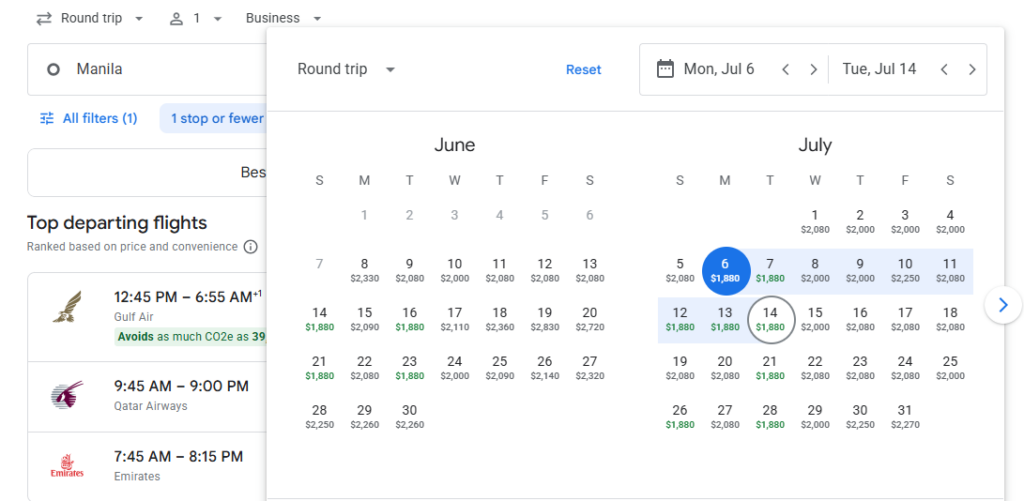1024x501 pixels.
Task: Select July 21 priced $1,880
Action: pos(770,368)
